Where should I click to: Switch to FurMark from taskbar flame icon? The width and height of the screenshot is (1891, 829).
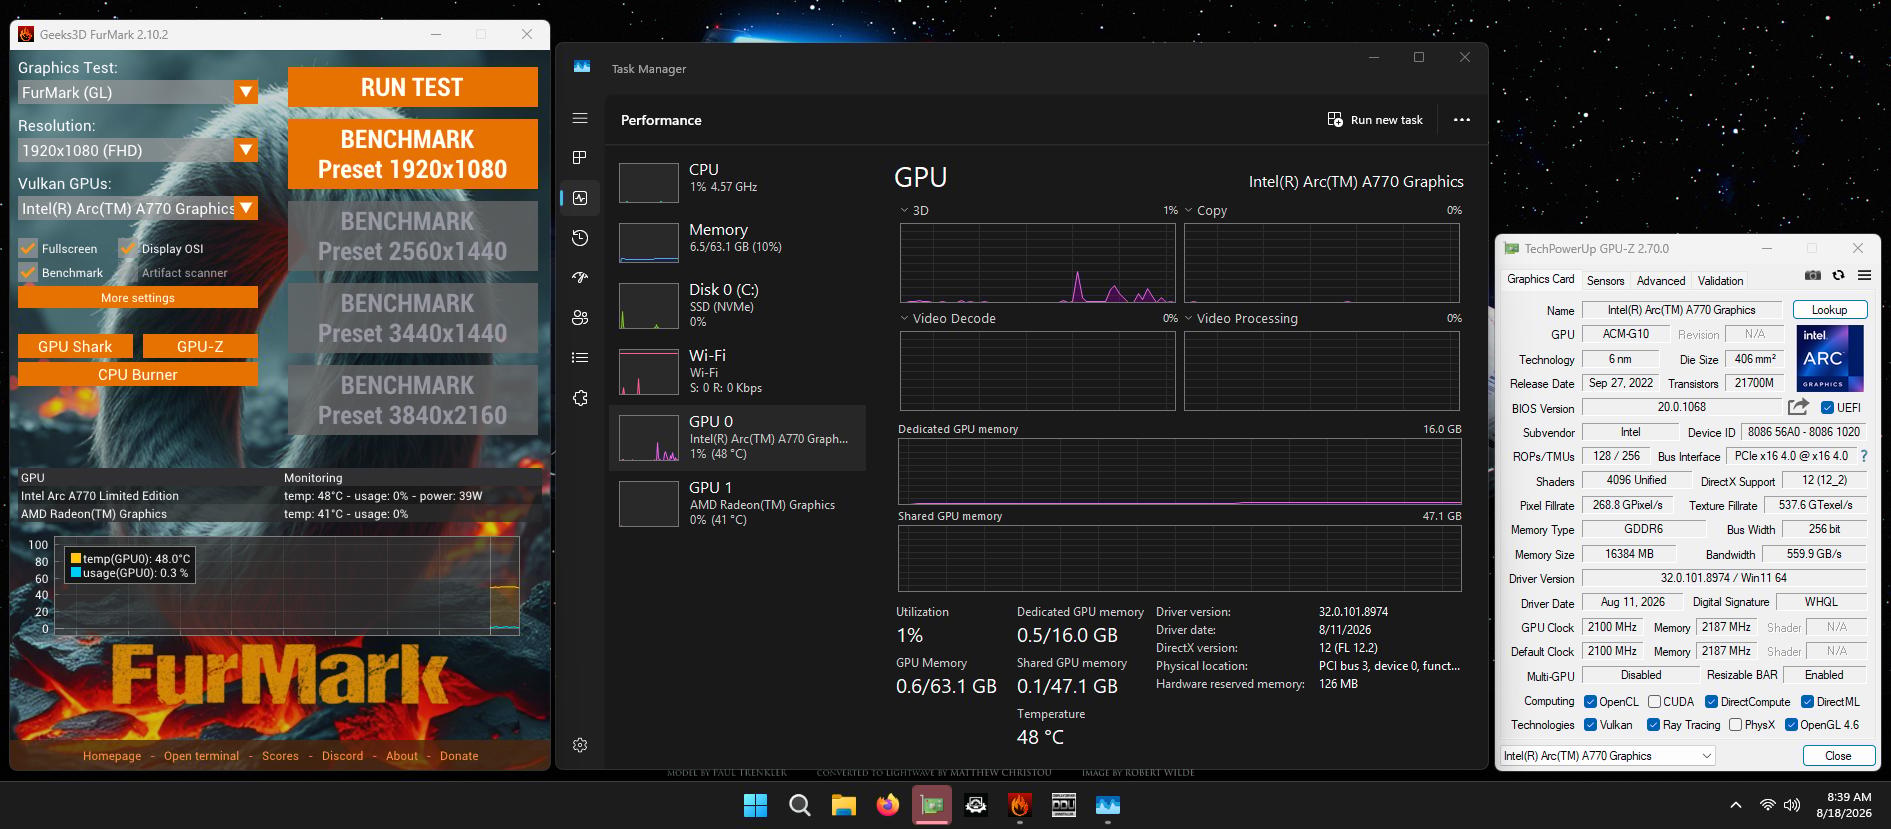tap(1020, 805)
